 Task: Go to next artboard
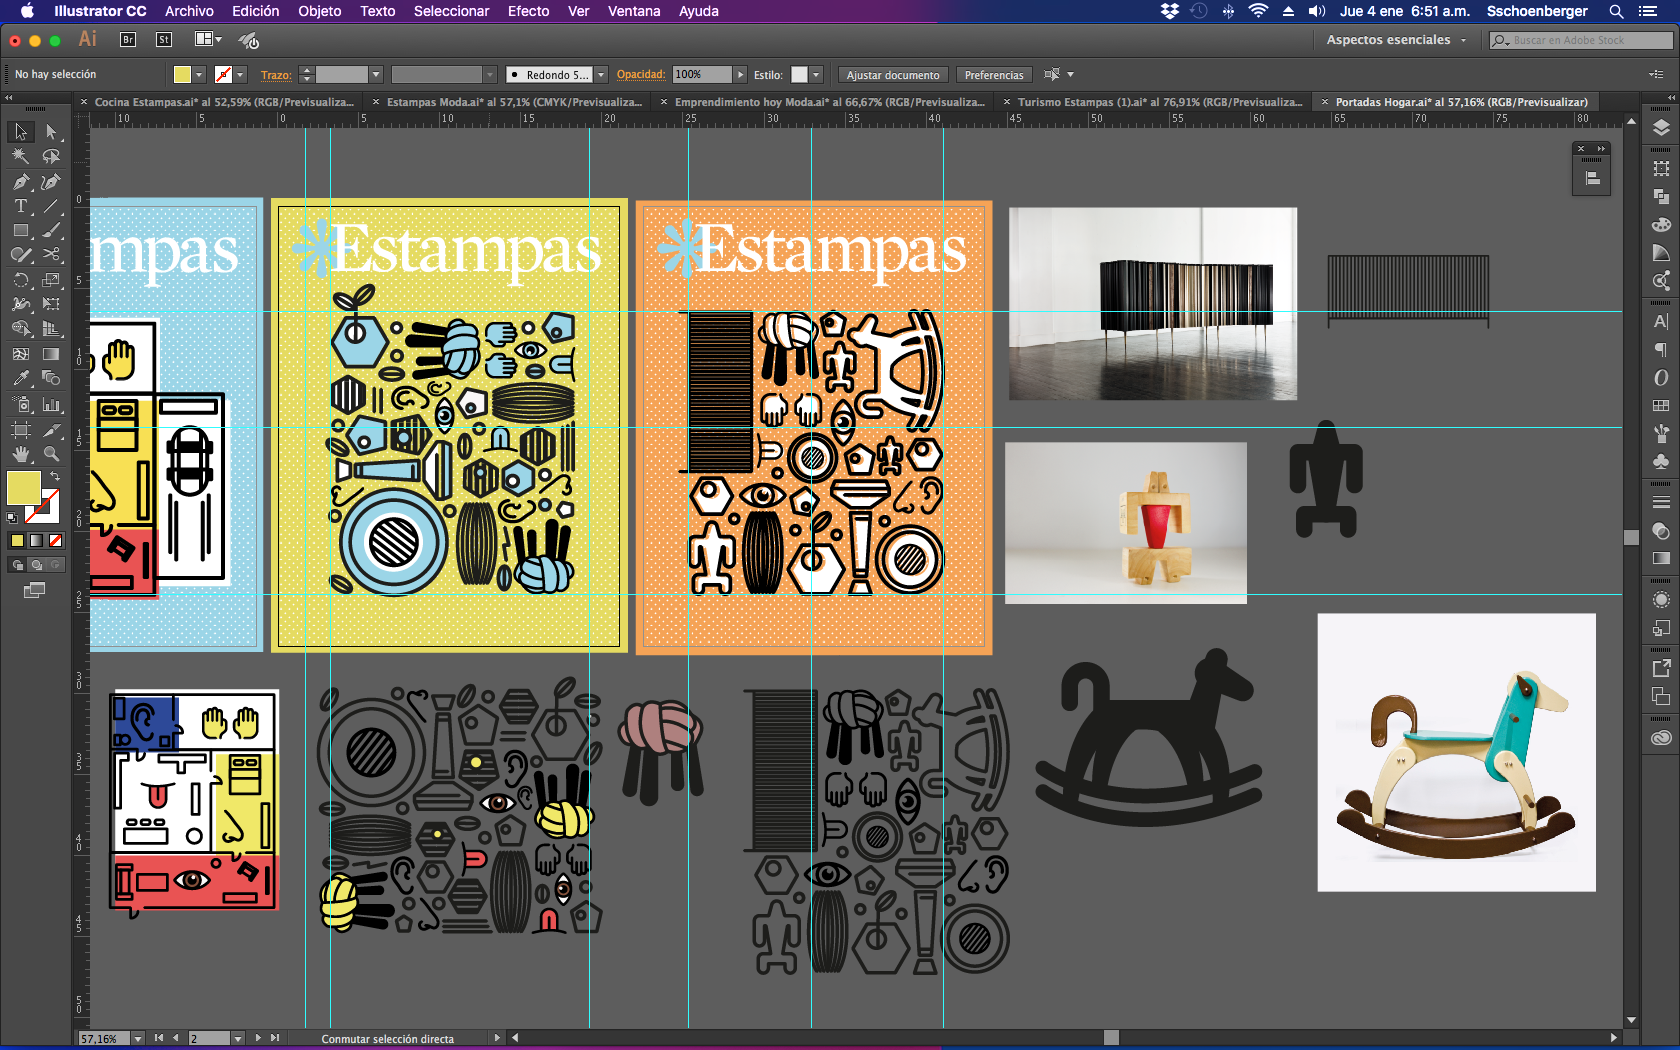pyautogui.click(x=258, y=1038)
